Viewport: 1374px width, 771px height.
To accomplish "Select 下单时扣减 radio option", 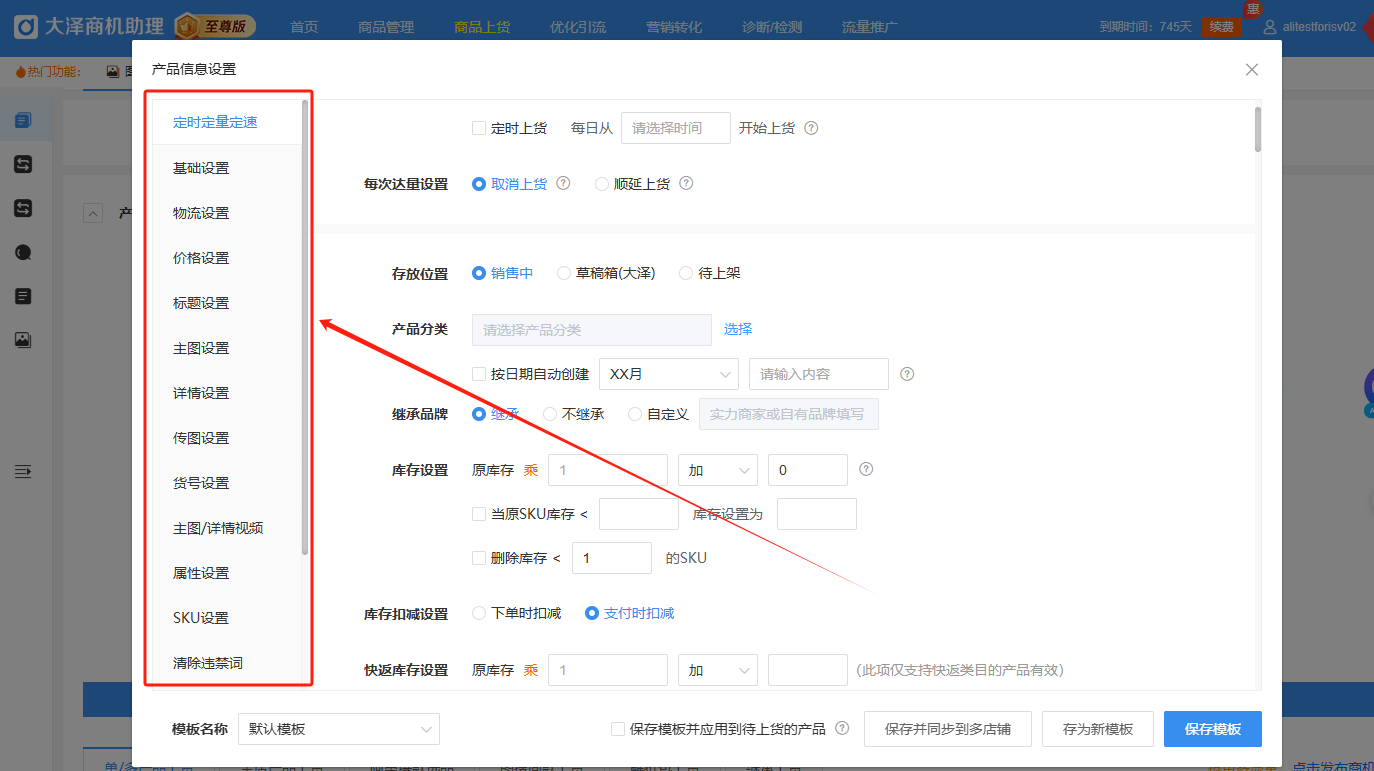I will point(479,613).
